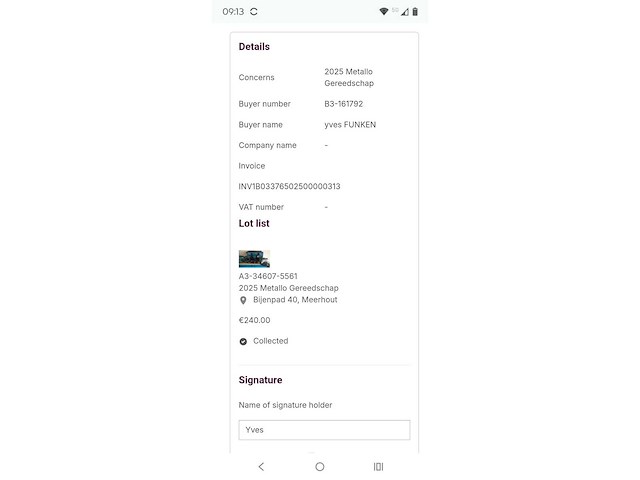Tap the Collected checkmark status icon
The height and width of the screenshot is (480, 640).
[x=243, y=342]
